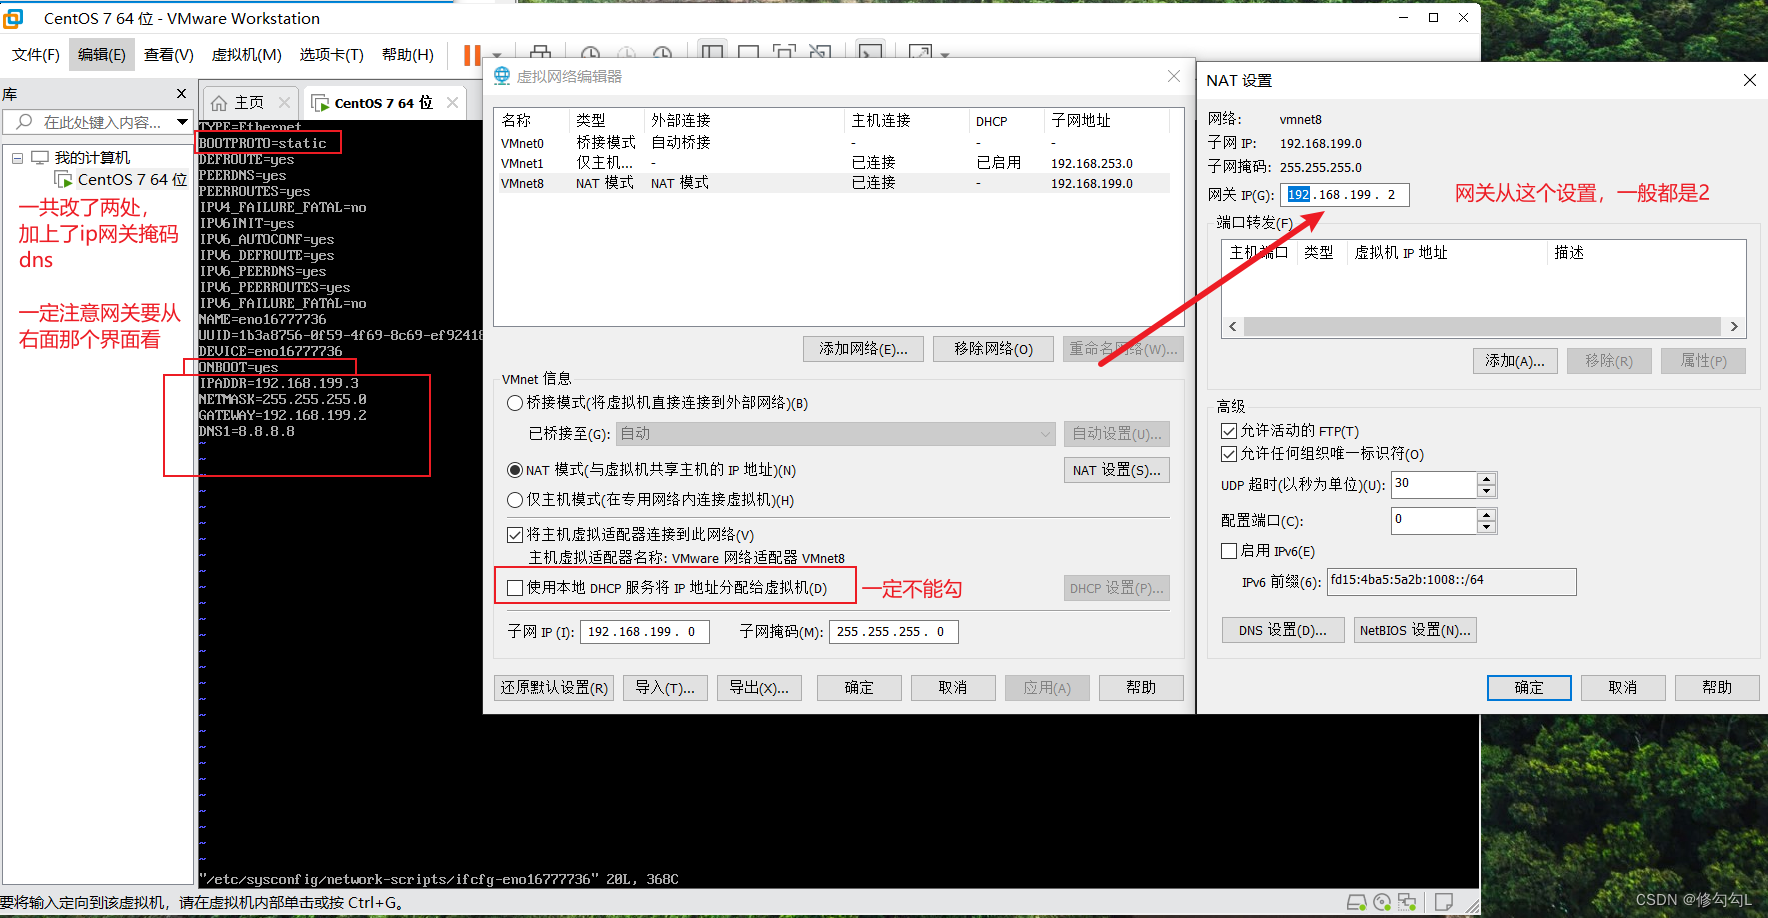Select 桥接模式 radio button
1768x918 pixels.
515,403
